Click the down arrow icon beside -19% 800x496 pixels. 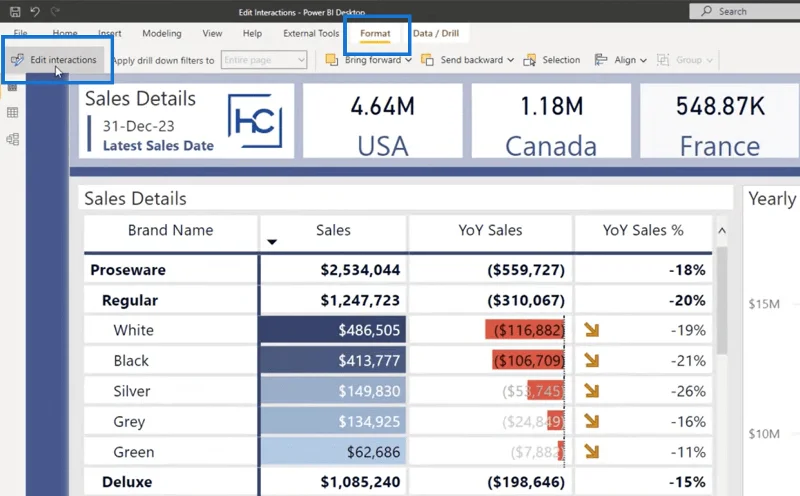point(592,330)
